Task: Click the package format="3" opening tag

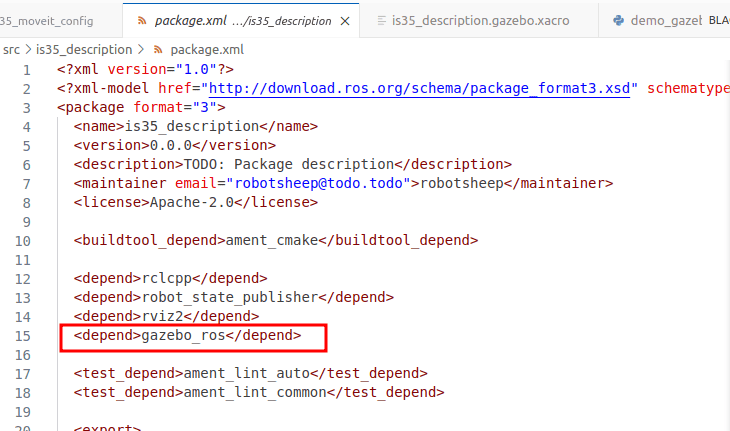Action: (x=141, y=107)
